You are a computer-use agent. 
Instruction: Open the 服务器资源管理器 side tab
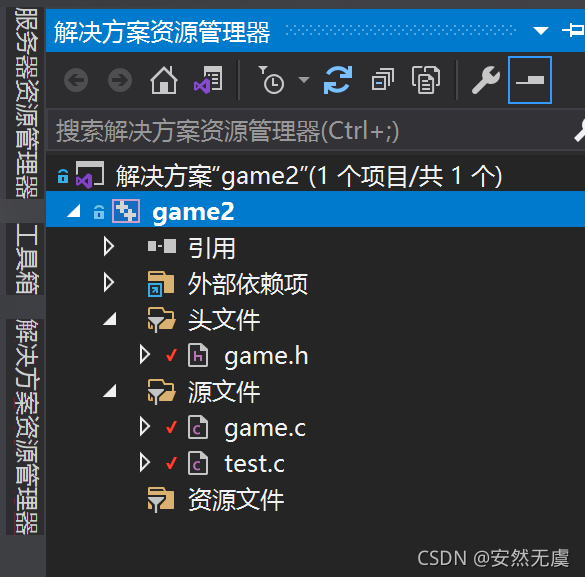[25, 103]
